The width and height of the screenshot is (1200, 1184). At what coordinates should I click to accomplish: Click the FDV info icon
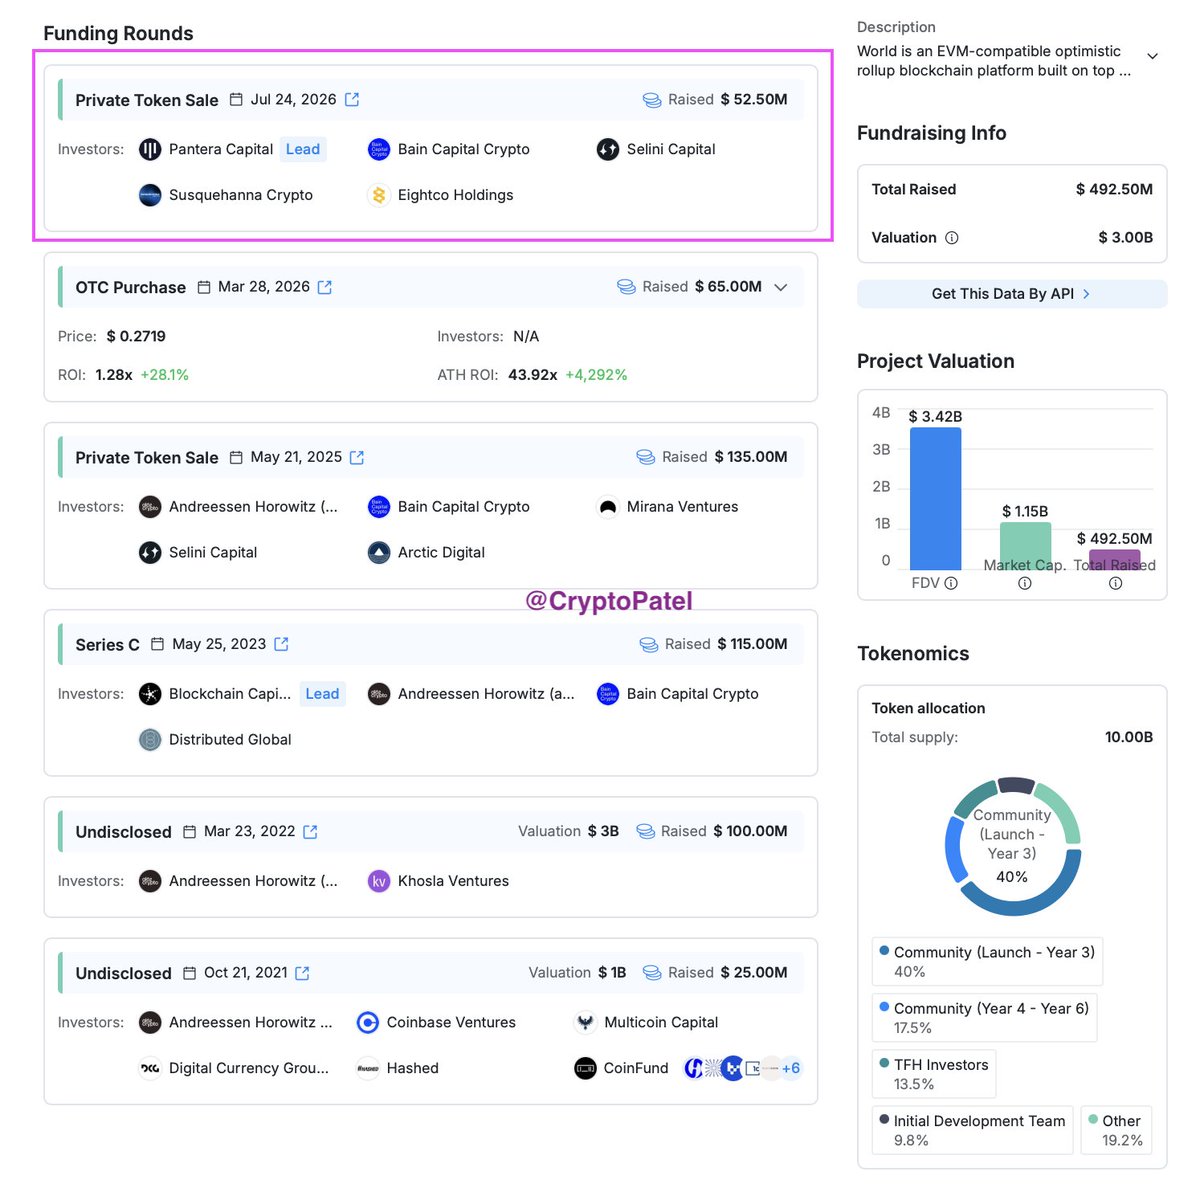coord(951,583)
